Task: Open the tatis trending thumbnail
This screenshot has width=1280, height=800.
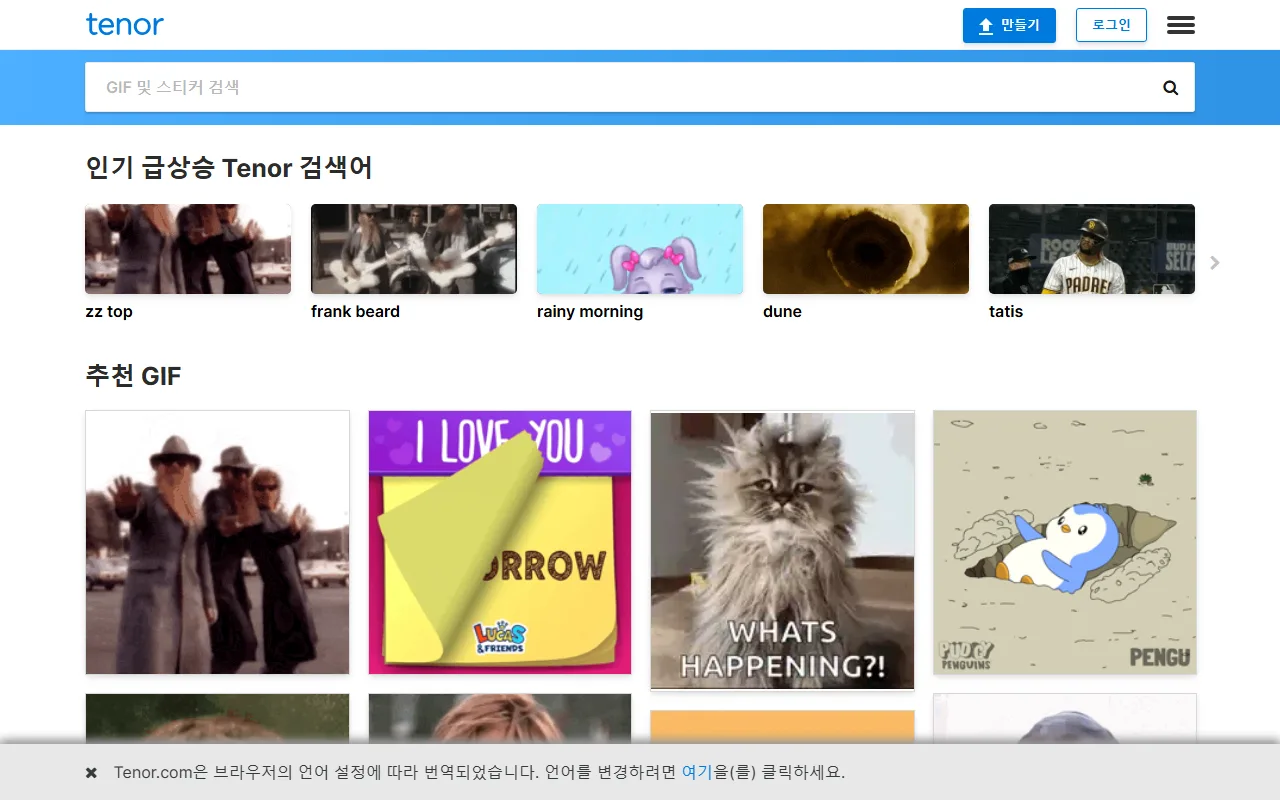Action: pos(1092,249)
